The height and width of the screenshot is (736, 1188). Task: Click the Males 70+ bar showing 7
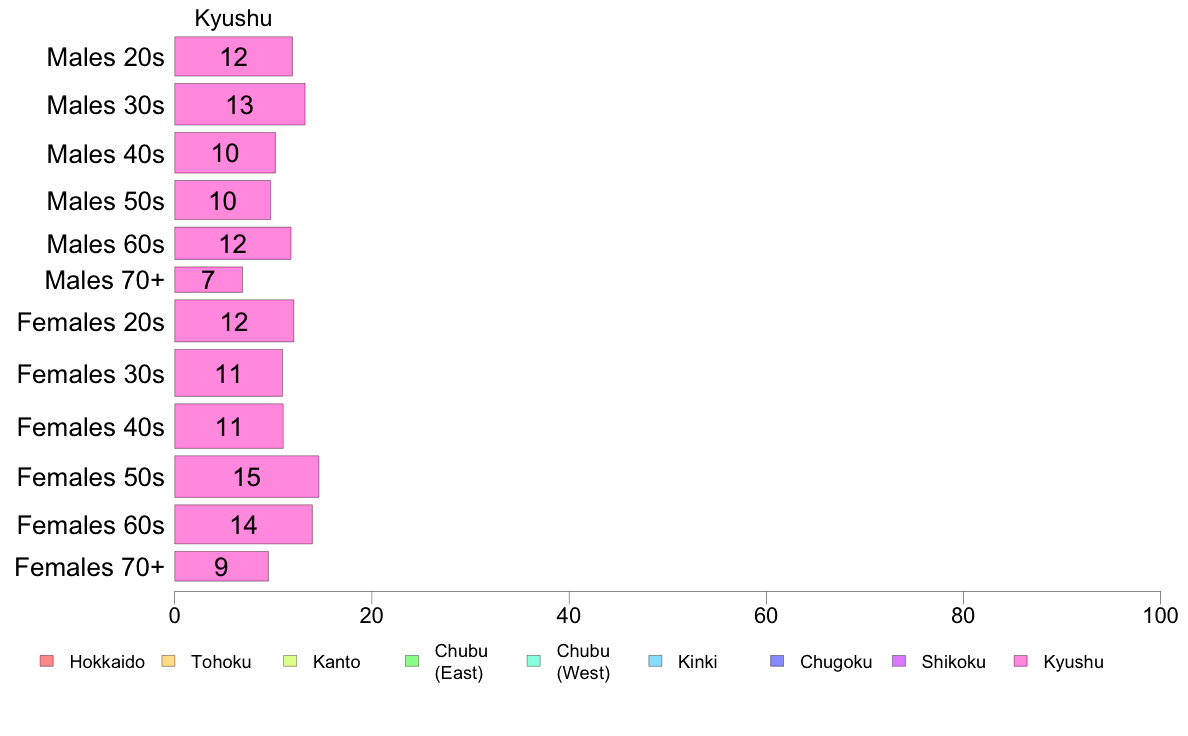click(x=208, y=280)
